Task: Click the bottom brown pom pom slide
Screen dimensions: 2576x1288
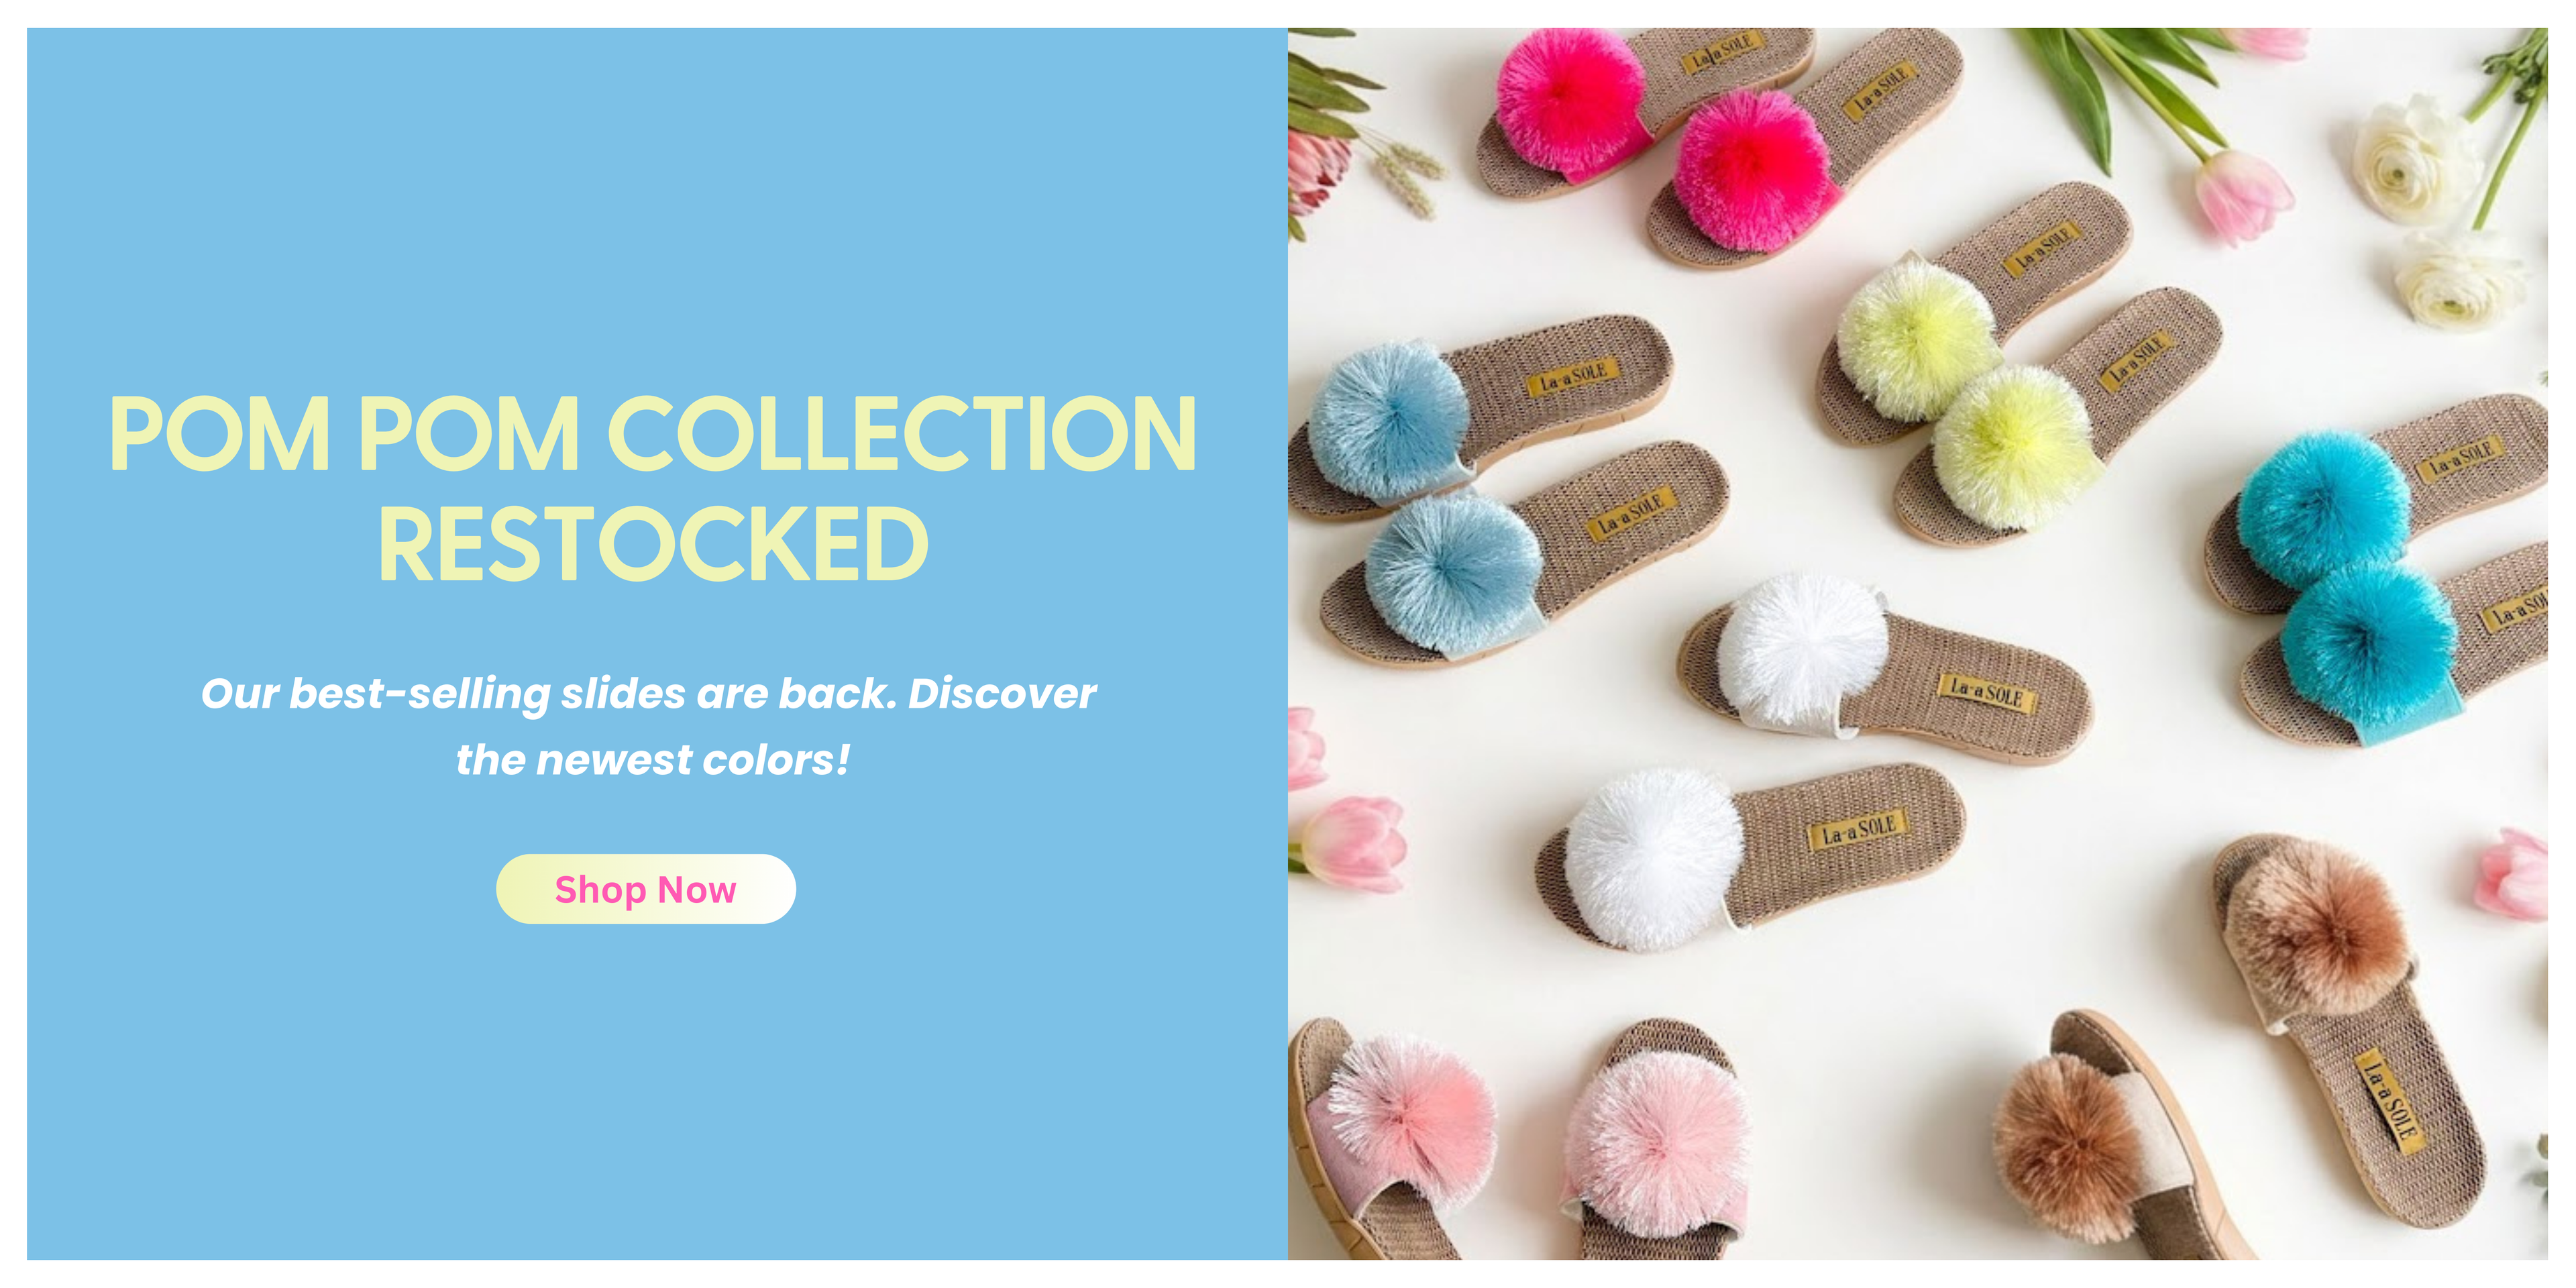Action: click(2110, 1140)
